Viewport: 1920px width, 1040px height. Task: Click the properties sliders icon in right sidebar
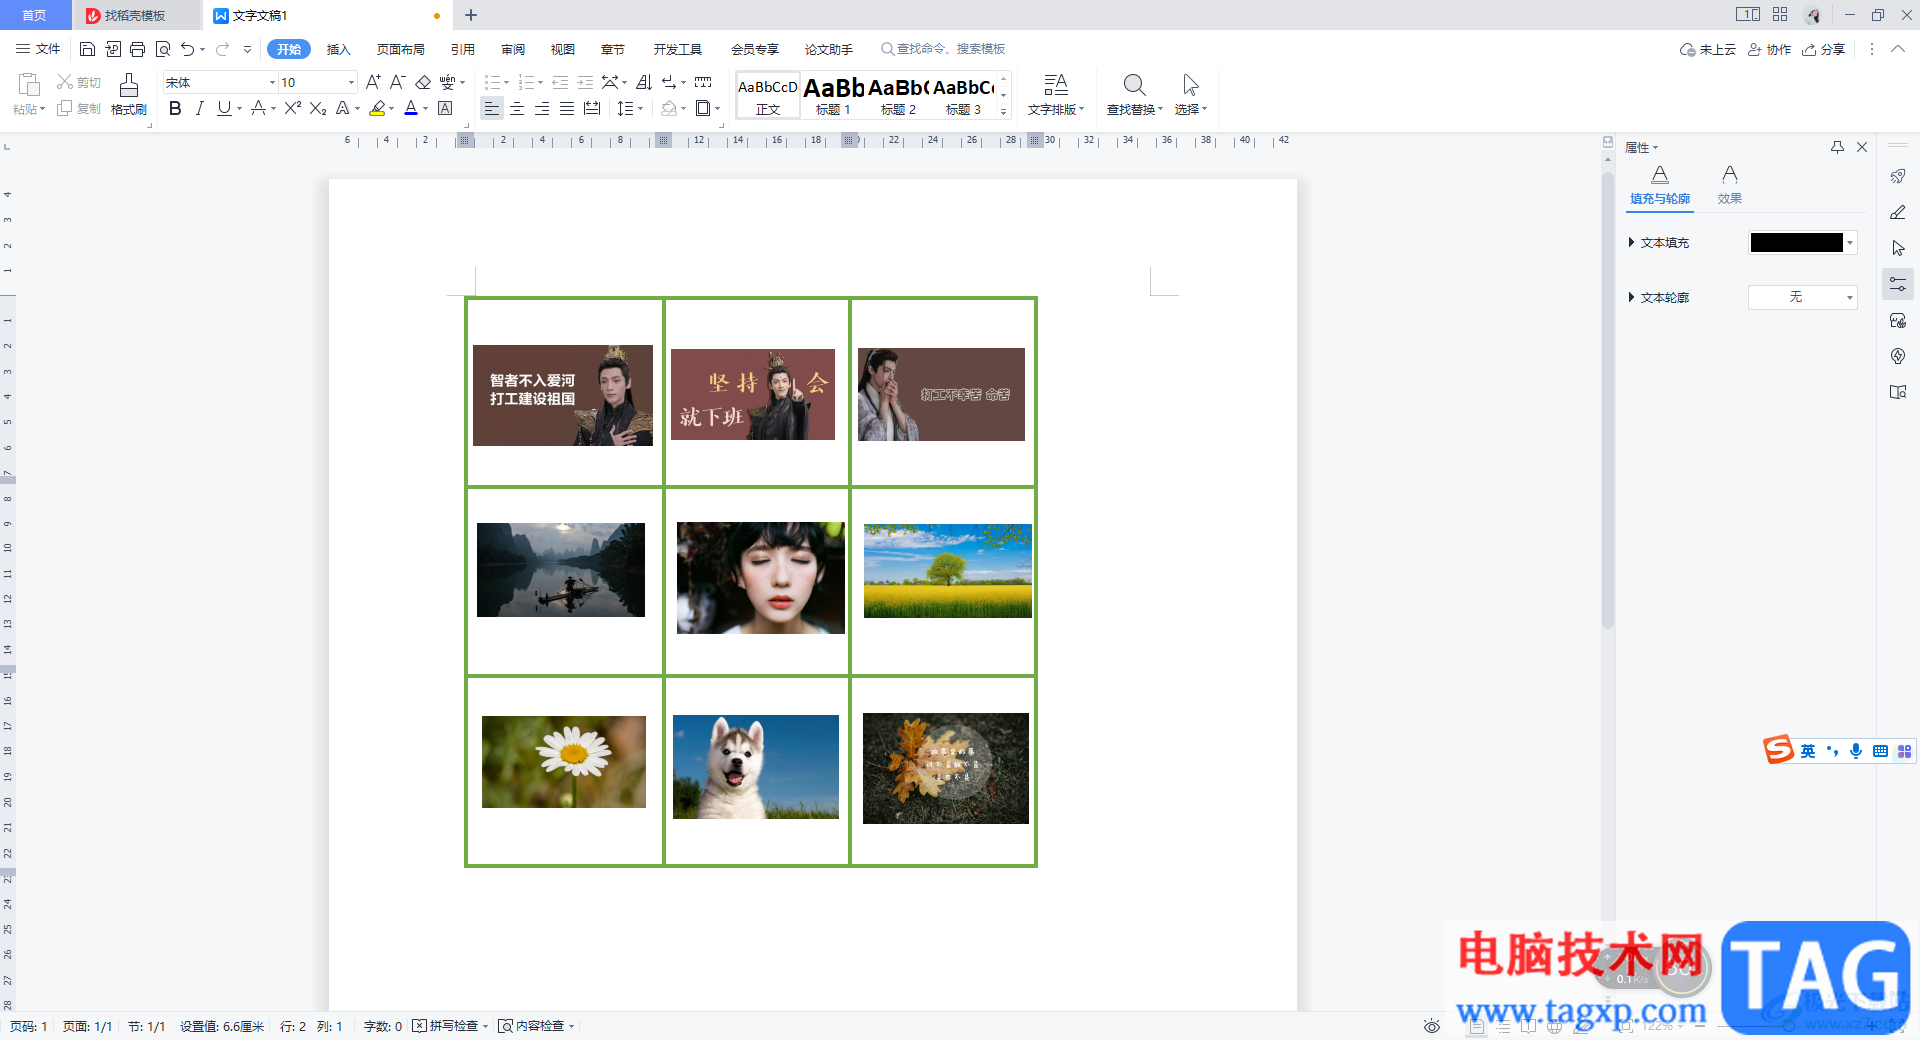[1898, 285]
